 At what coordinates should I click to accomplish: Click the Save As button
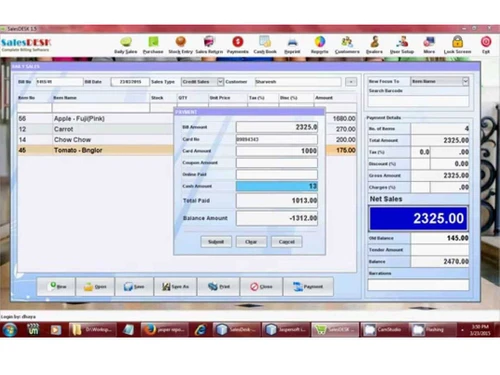[x=175, y=286]
